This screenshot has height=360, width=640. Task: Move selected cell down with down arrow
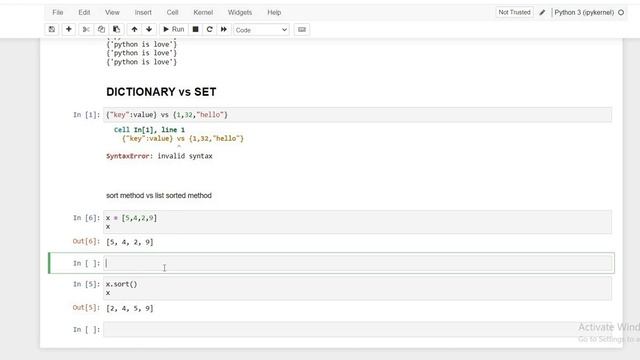coord(149,29)
